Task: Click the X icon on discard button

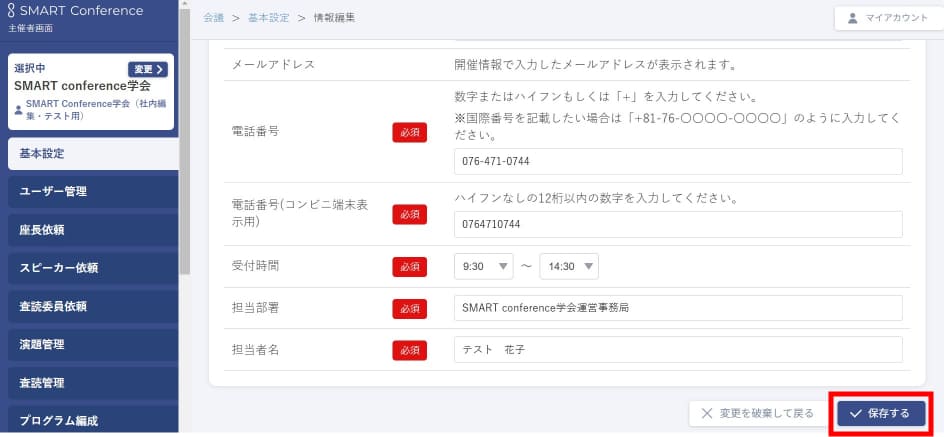Action: tap(707, 413)
